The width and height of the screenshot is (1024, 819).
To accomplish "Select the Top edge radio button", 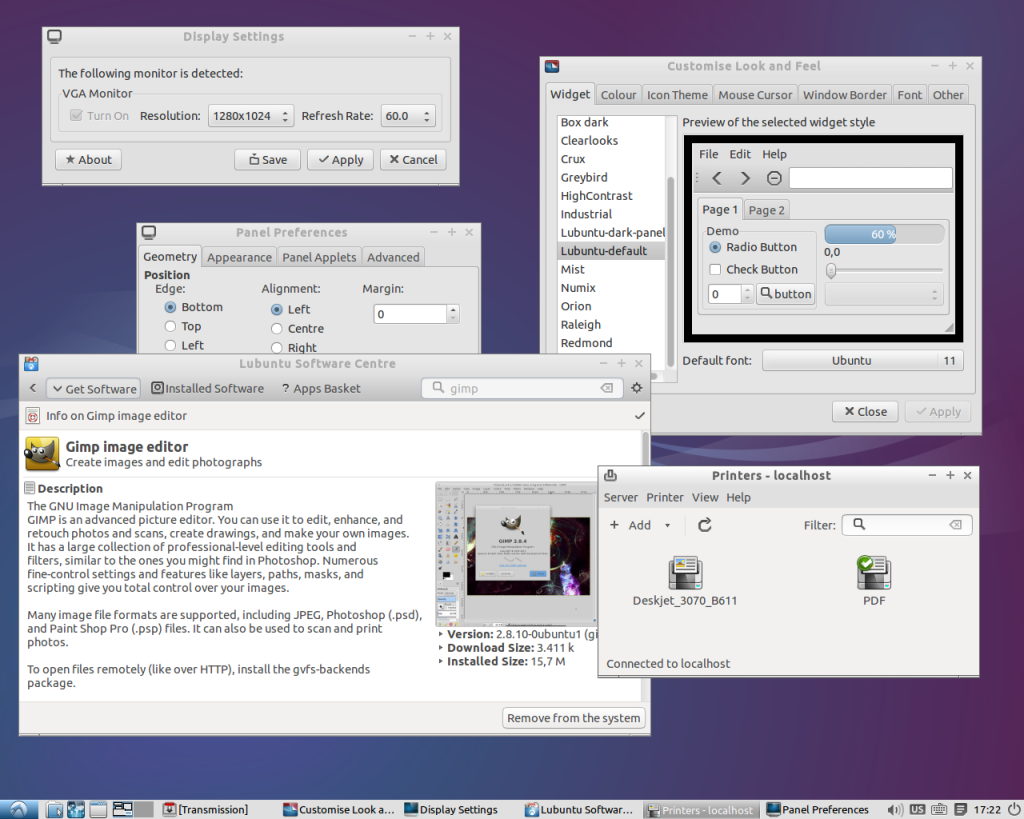I will (171, 326).
